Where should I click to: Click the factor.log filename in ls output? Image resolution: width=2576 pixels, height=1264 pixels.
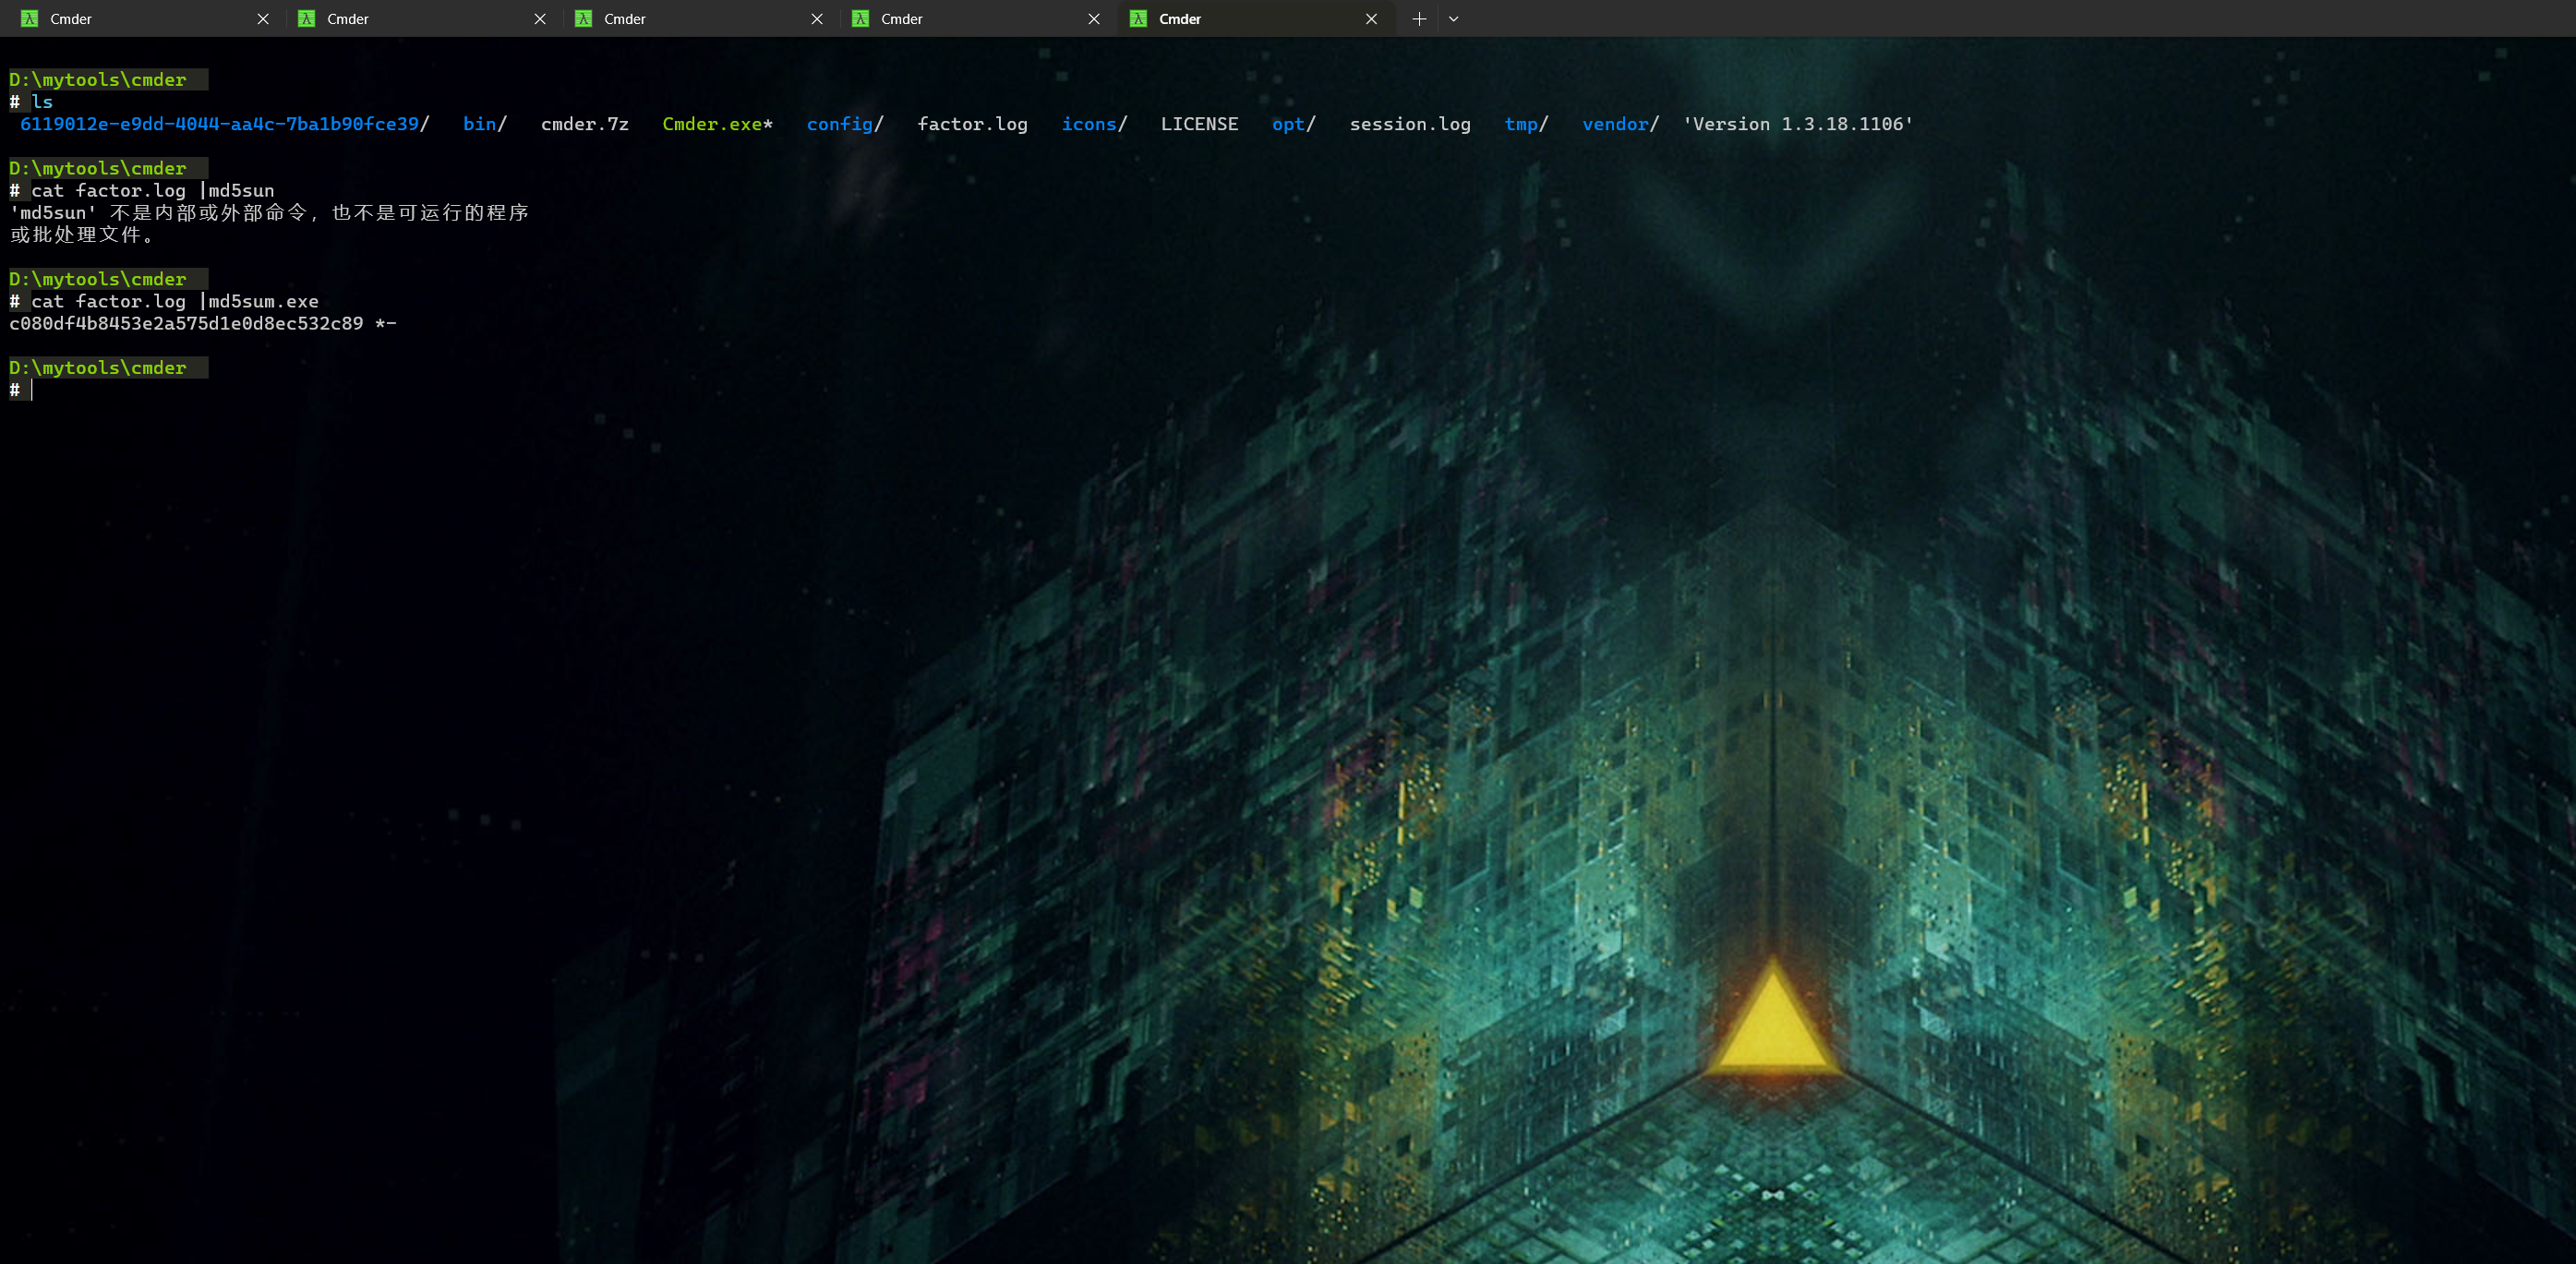pyautogui.click(x=972, y=124)
